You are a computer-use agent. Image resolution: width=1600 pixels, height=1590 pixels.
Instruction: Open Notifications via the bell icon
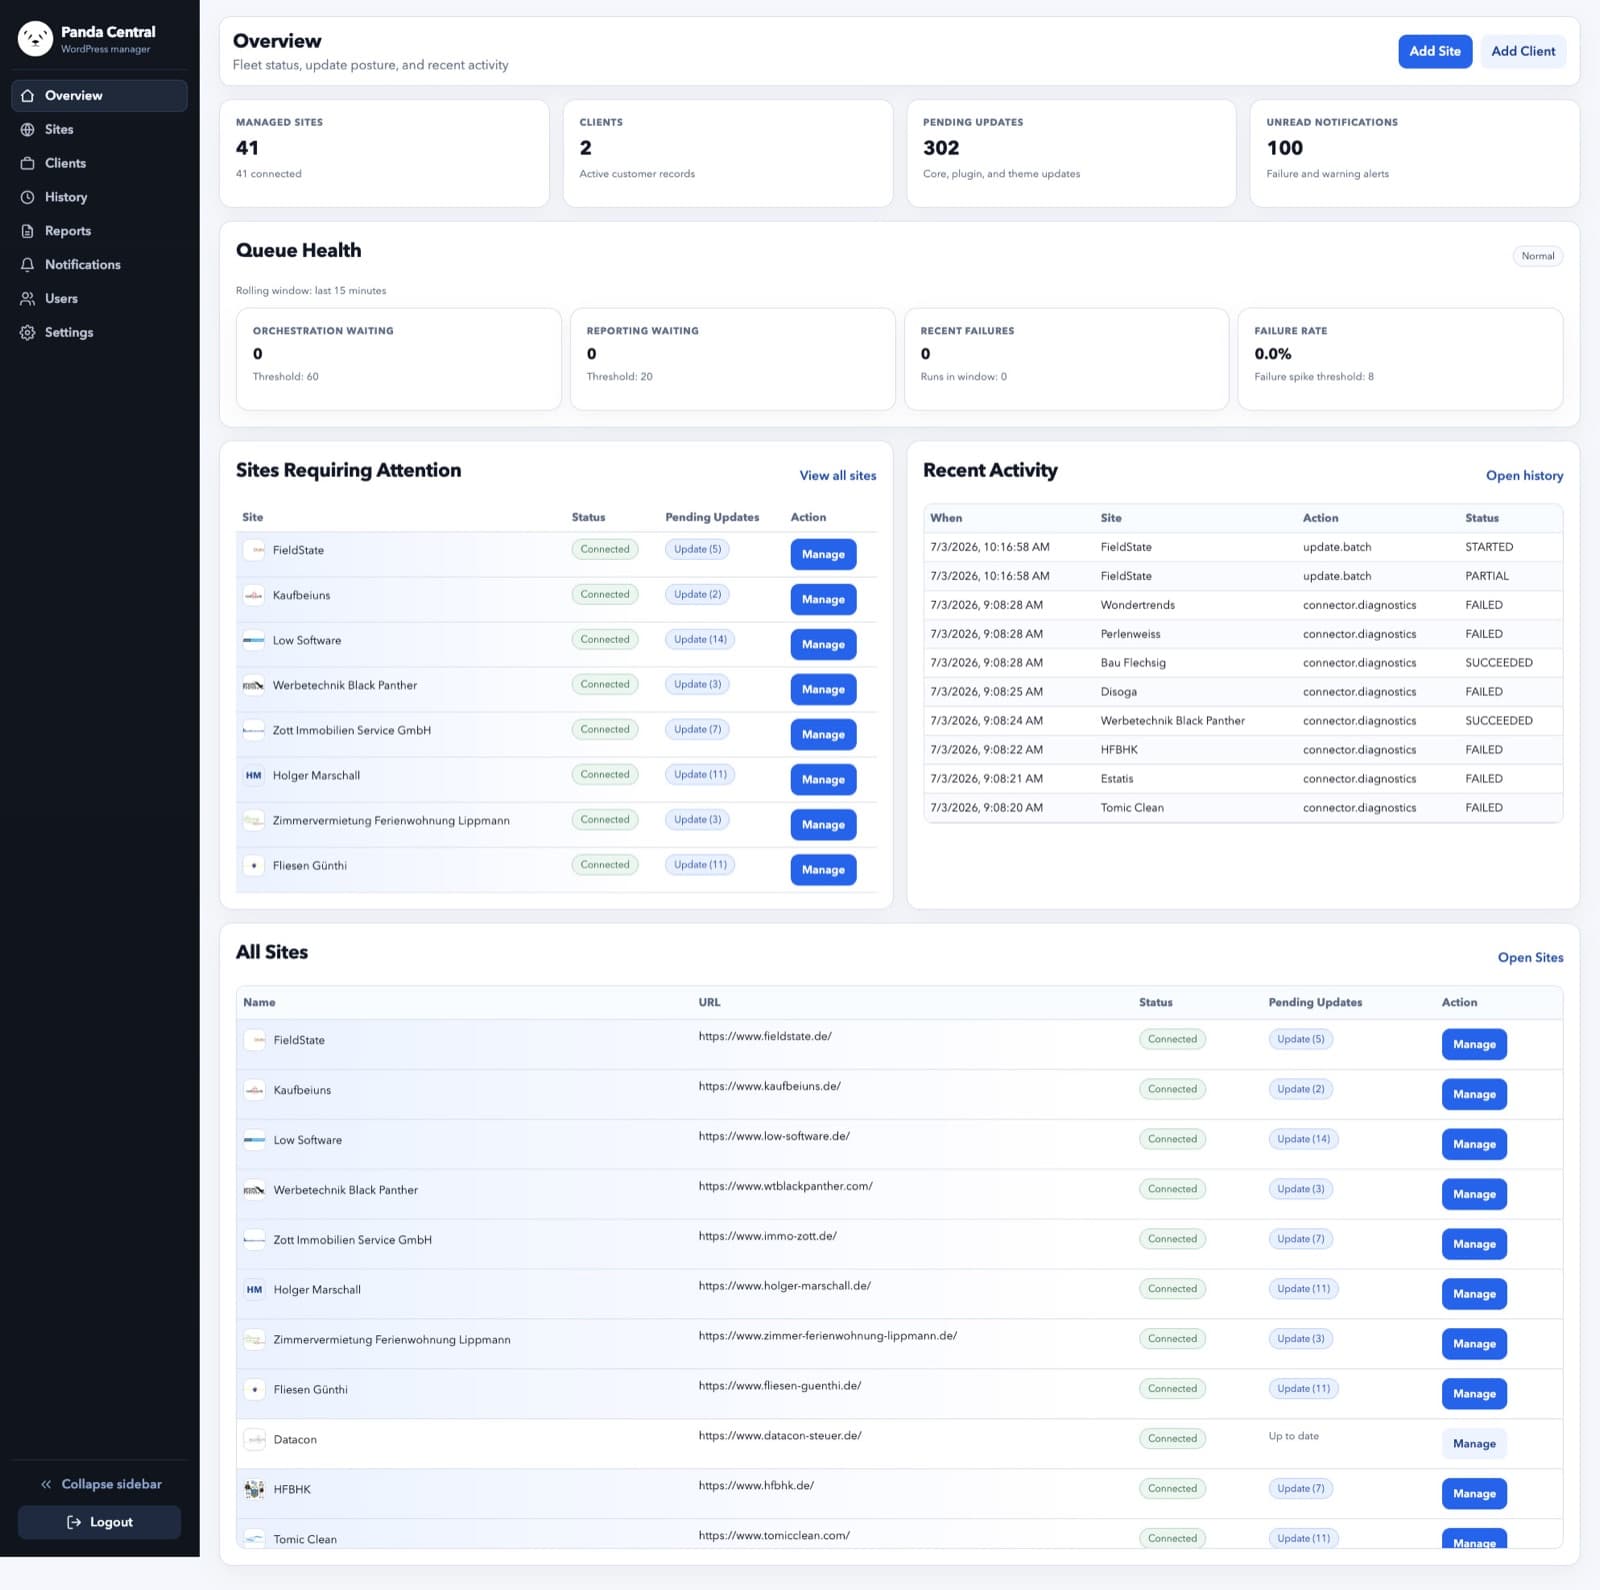click(x=28, y=265)
